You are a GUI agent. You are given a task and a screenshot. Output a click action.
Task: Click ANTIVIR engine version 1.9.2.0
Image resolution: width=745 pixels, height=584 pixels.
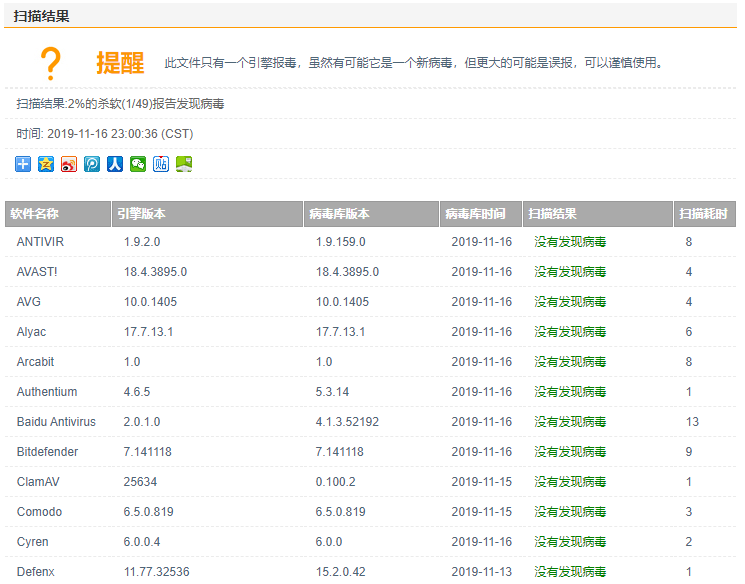pyautogui.click(x=142, y=242)
